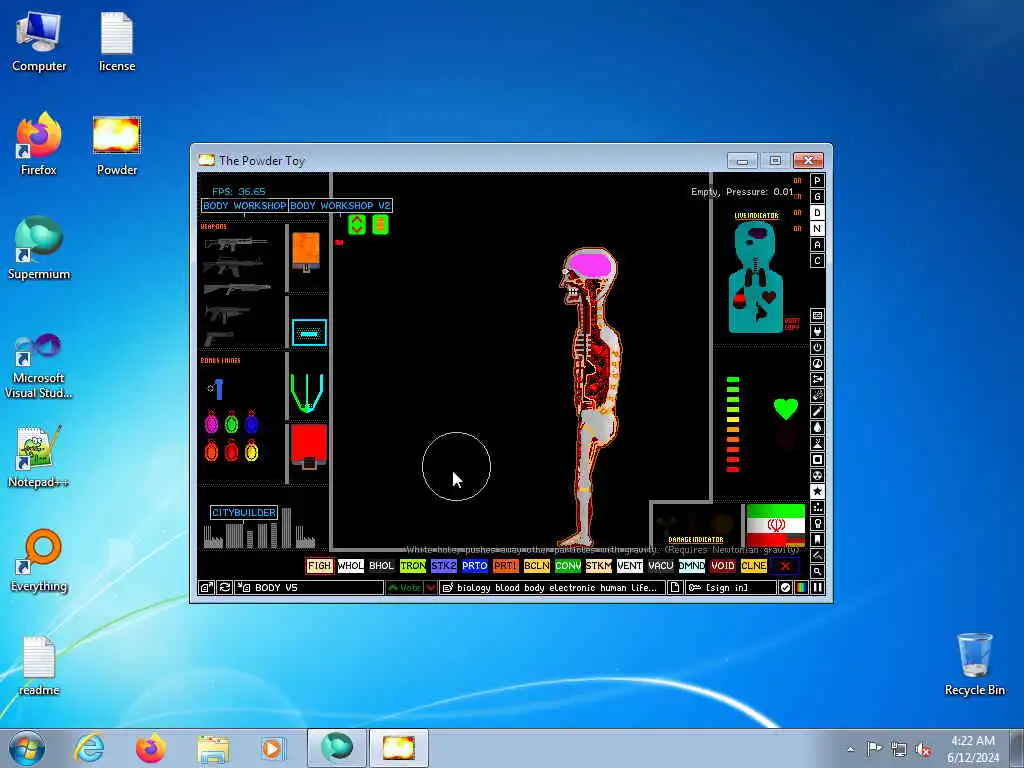Select the WHOL white hole element
This screenshot has height=768, width=1024.
351,566
